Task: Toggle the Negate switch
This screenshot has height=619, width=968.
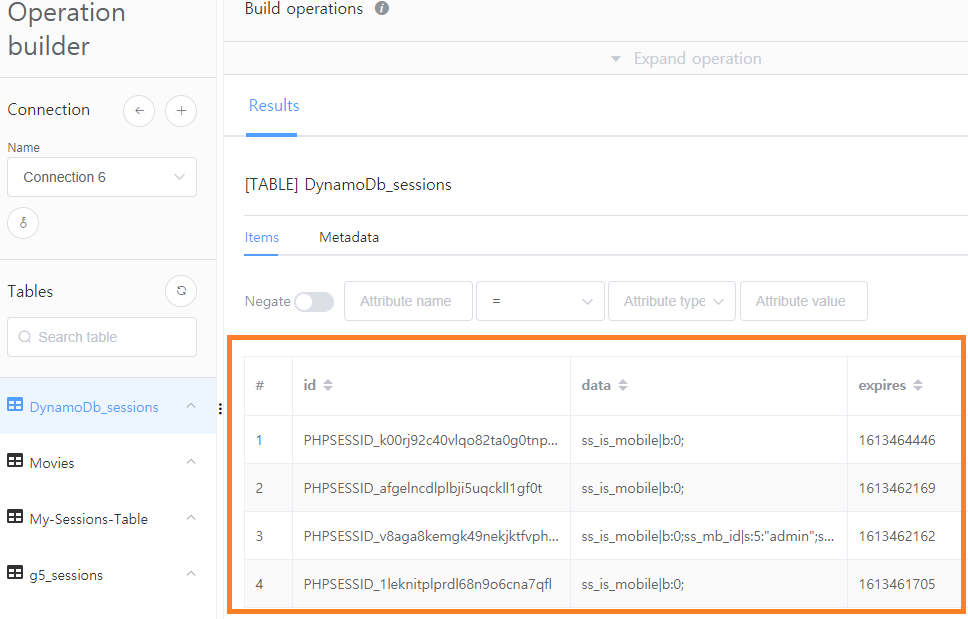Action: (314, 301)
